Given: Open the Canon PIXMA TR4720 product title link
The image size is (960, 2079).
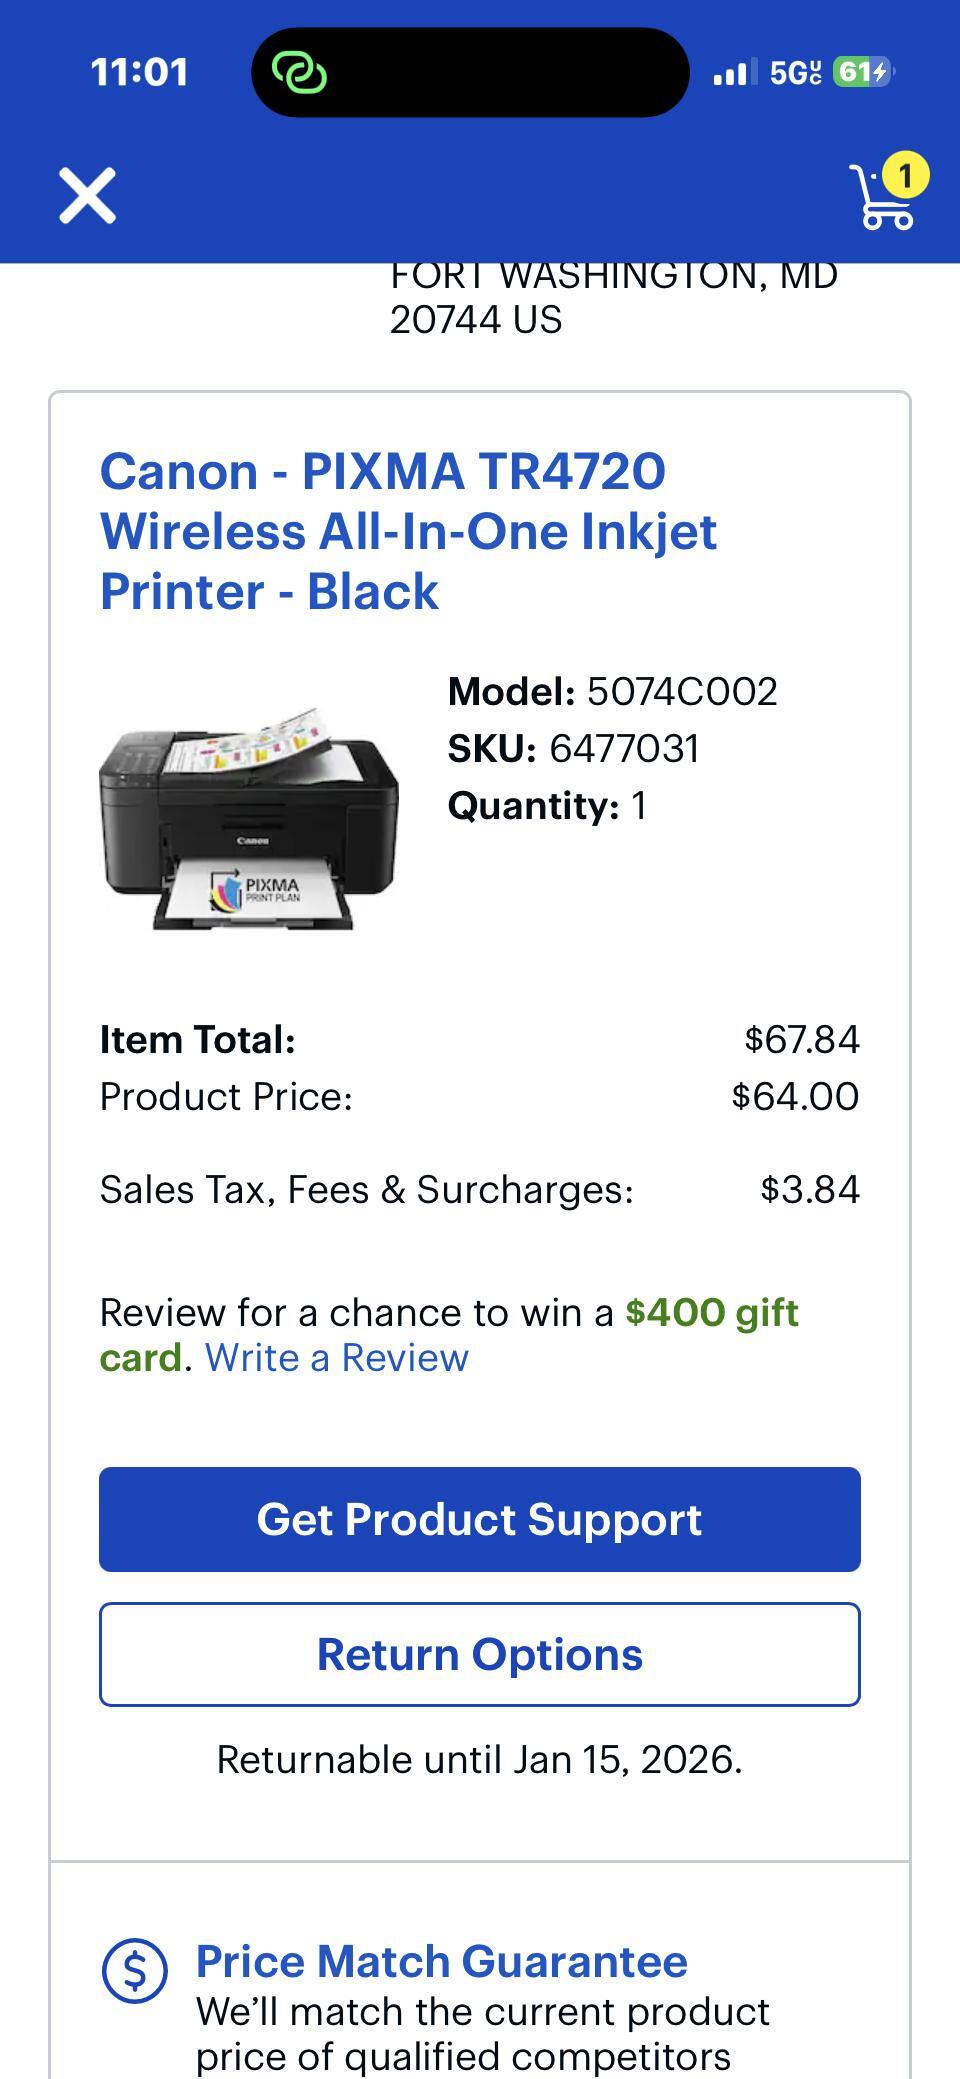Looking at the screenshot, I should click(x=408, y=531).
